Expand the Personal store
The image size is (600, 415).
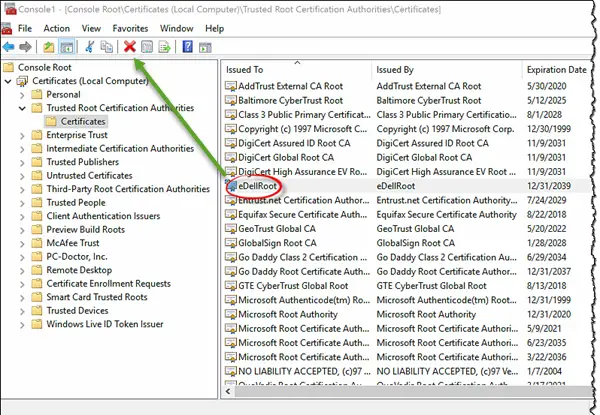pos(22,95)
